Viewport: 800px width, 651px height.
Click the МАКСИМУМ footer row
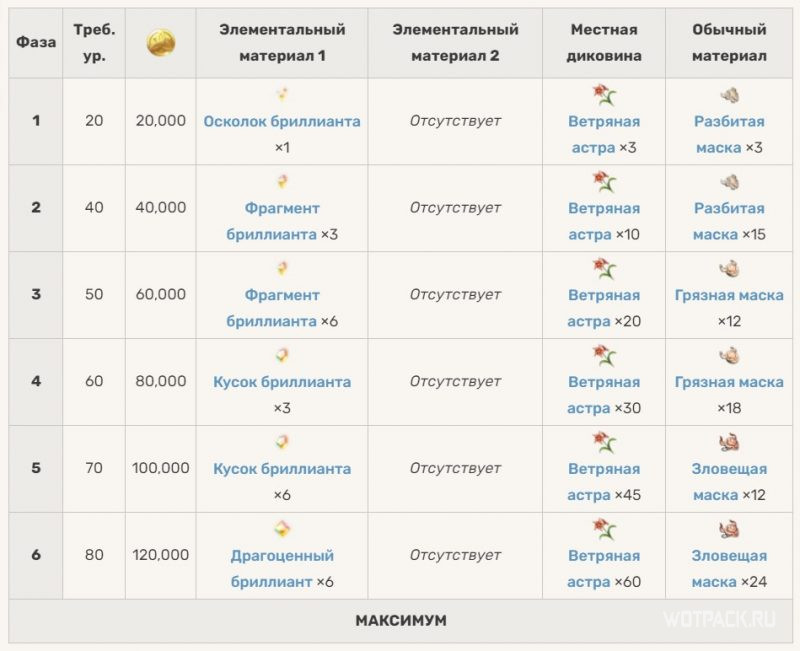(401, 621)
